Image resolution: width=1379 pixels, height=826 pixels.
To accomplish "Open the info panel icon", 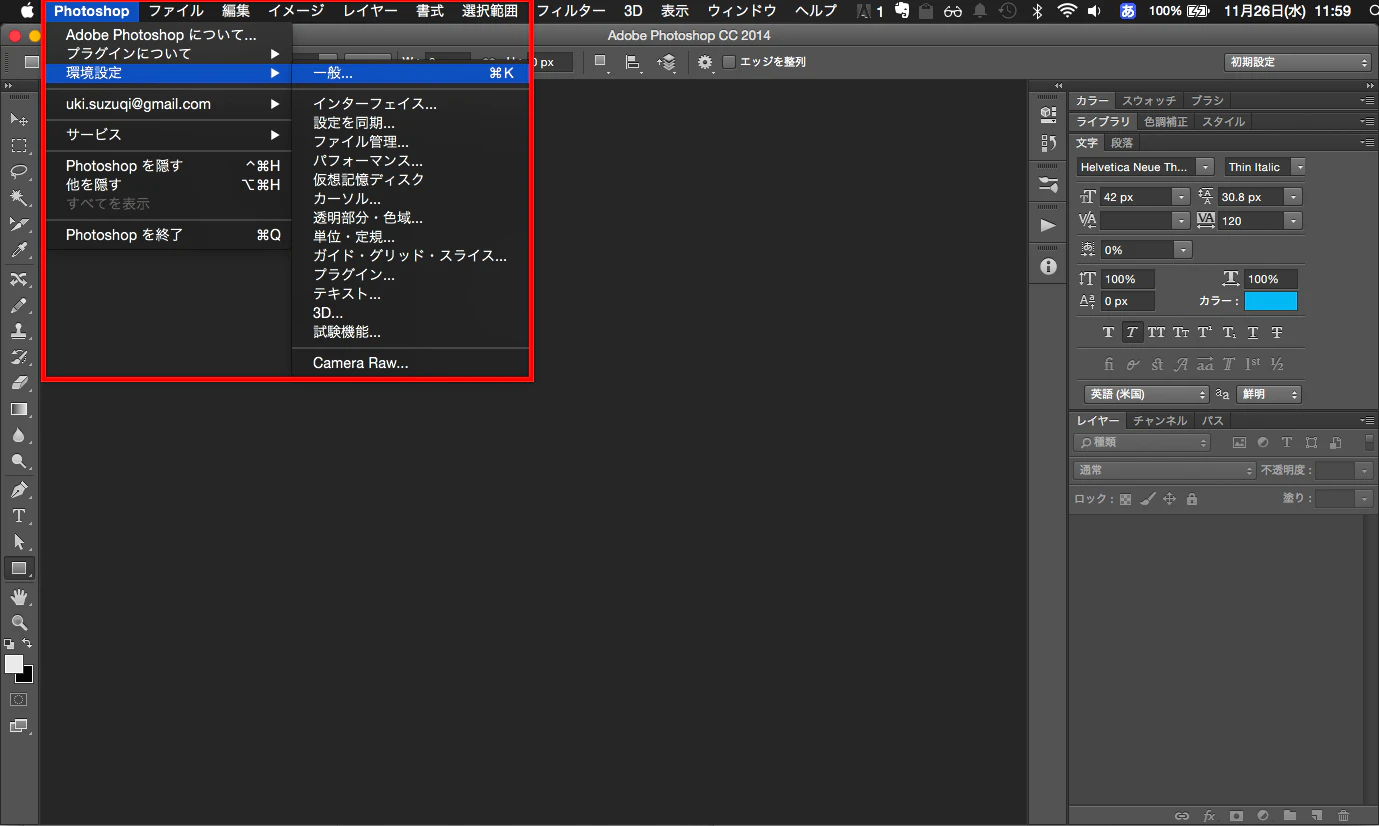I will coord(1048,267).
